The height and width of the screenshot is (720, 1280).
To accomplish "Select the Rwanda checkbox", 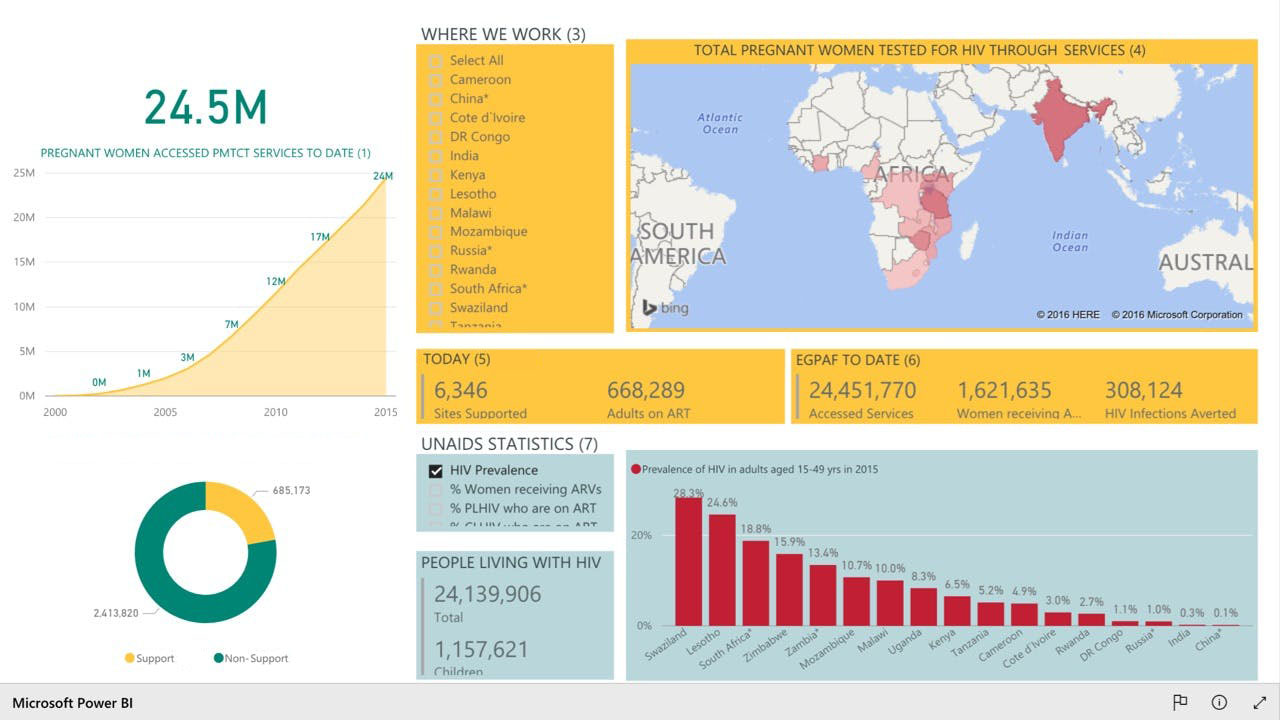I will 436,270.
